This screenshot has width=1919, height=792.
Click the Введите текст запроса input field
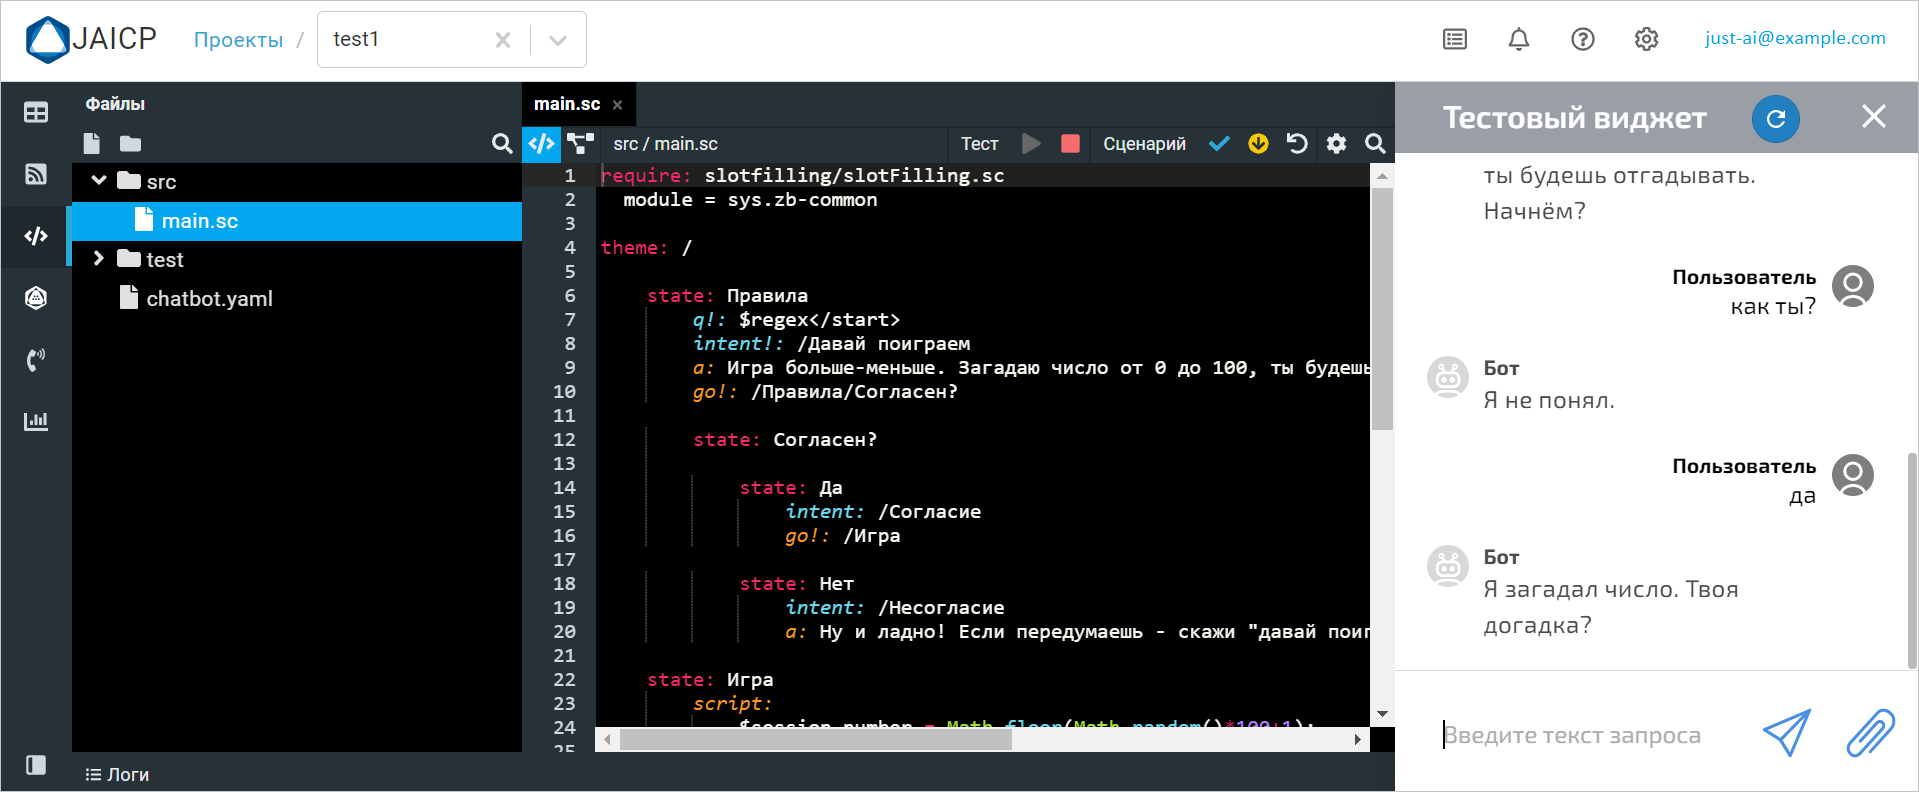(x=1590, y=735)
